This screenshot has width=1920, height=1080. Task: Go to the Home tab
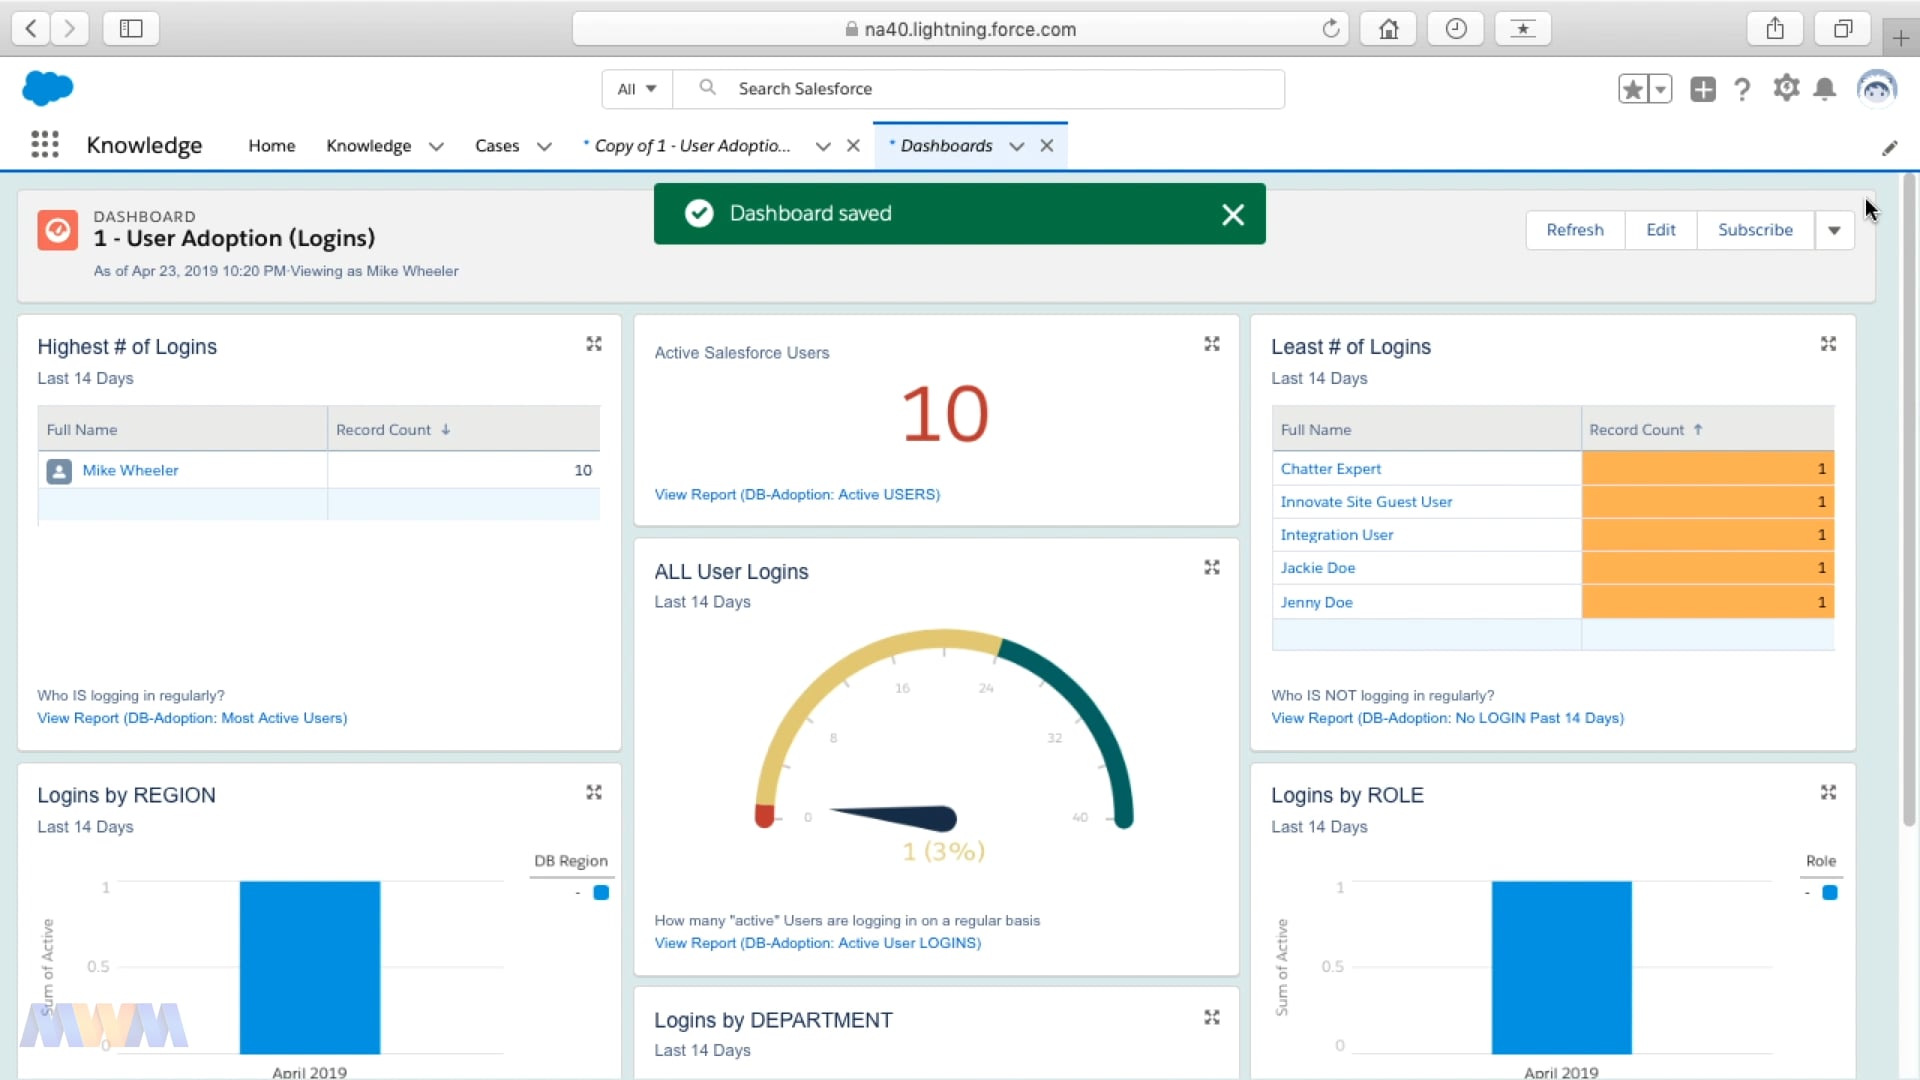click(x=272, y=146)
